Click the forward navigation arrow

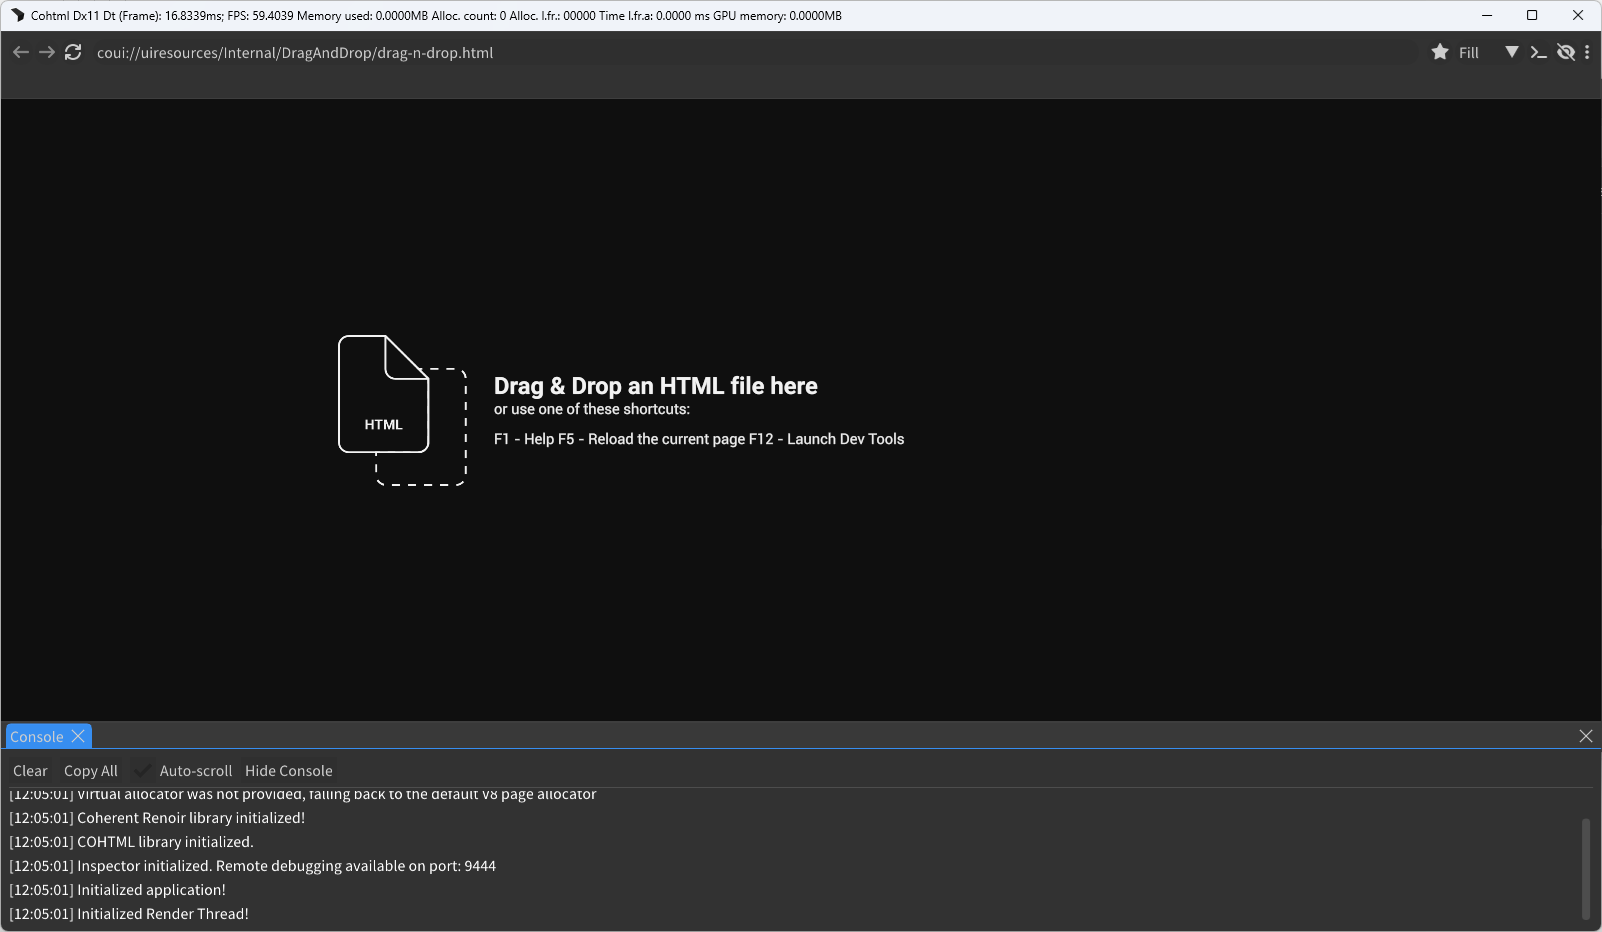click(x=47, y=52)
